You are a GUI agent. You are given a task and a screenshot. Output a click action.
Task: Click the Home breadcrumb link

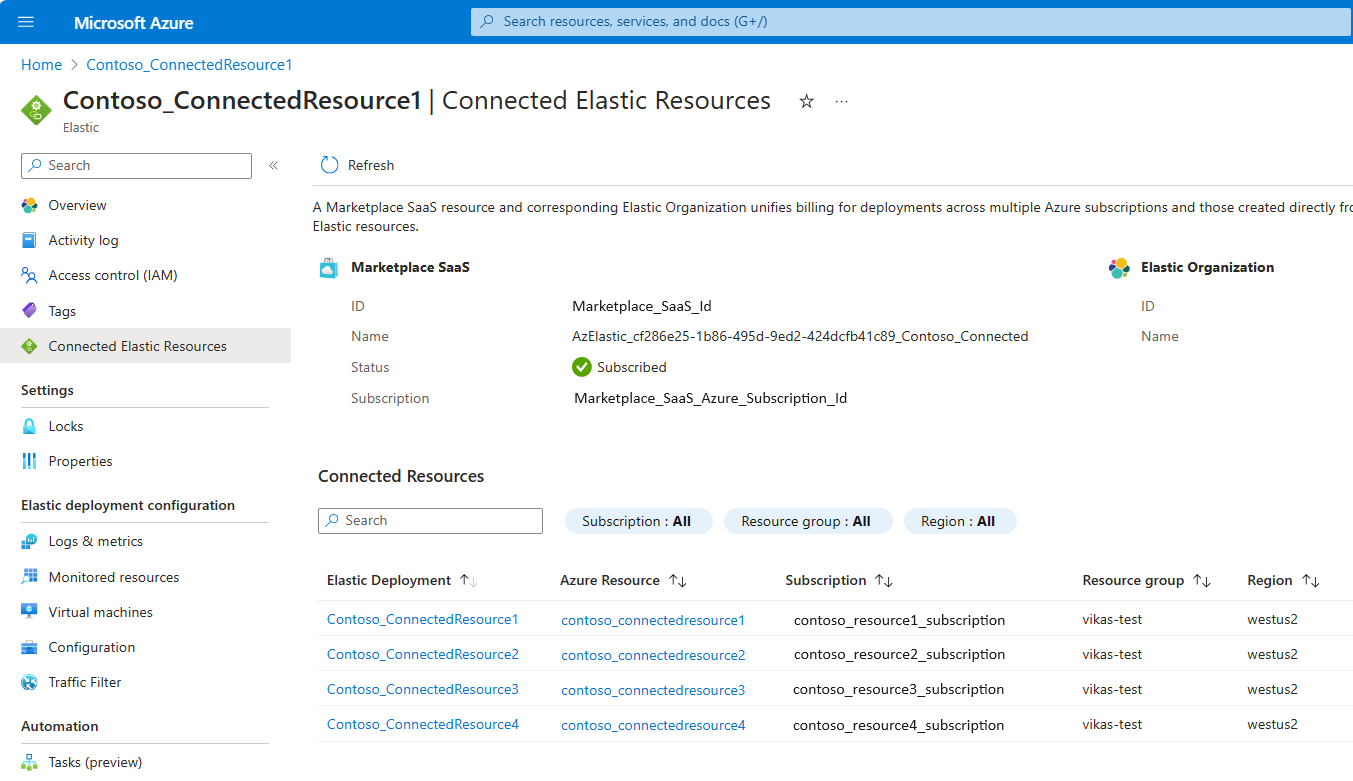point(41,65)
